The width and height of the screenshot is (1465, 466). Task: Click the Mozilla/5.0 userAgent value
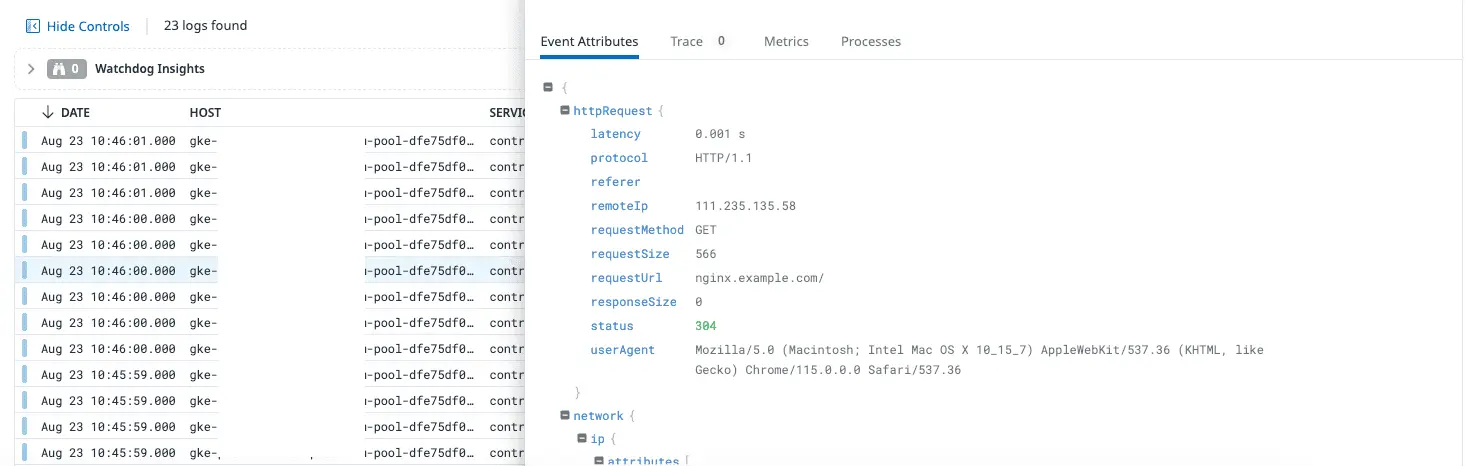click(979, 360)
